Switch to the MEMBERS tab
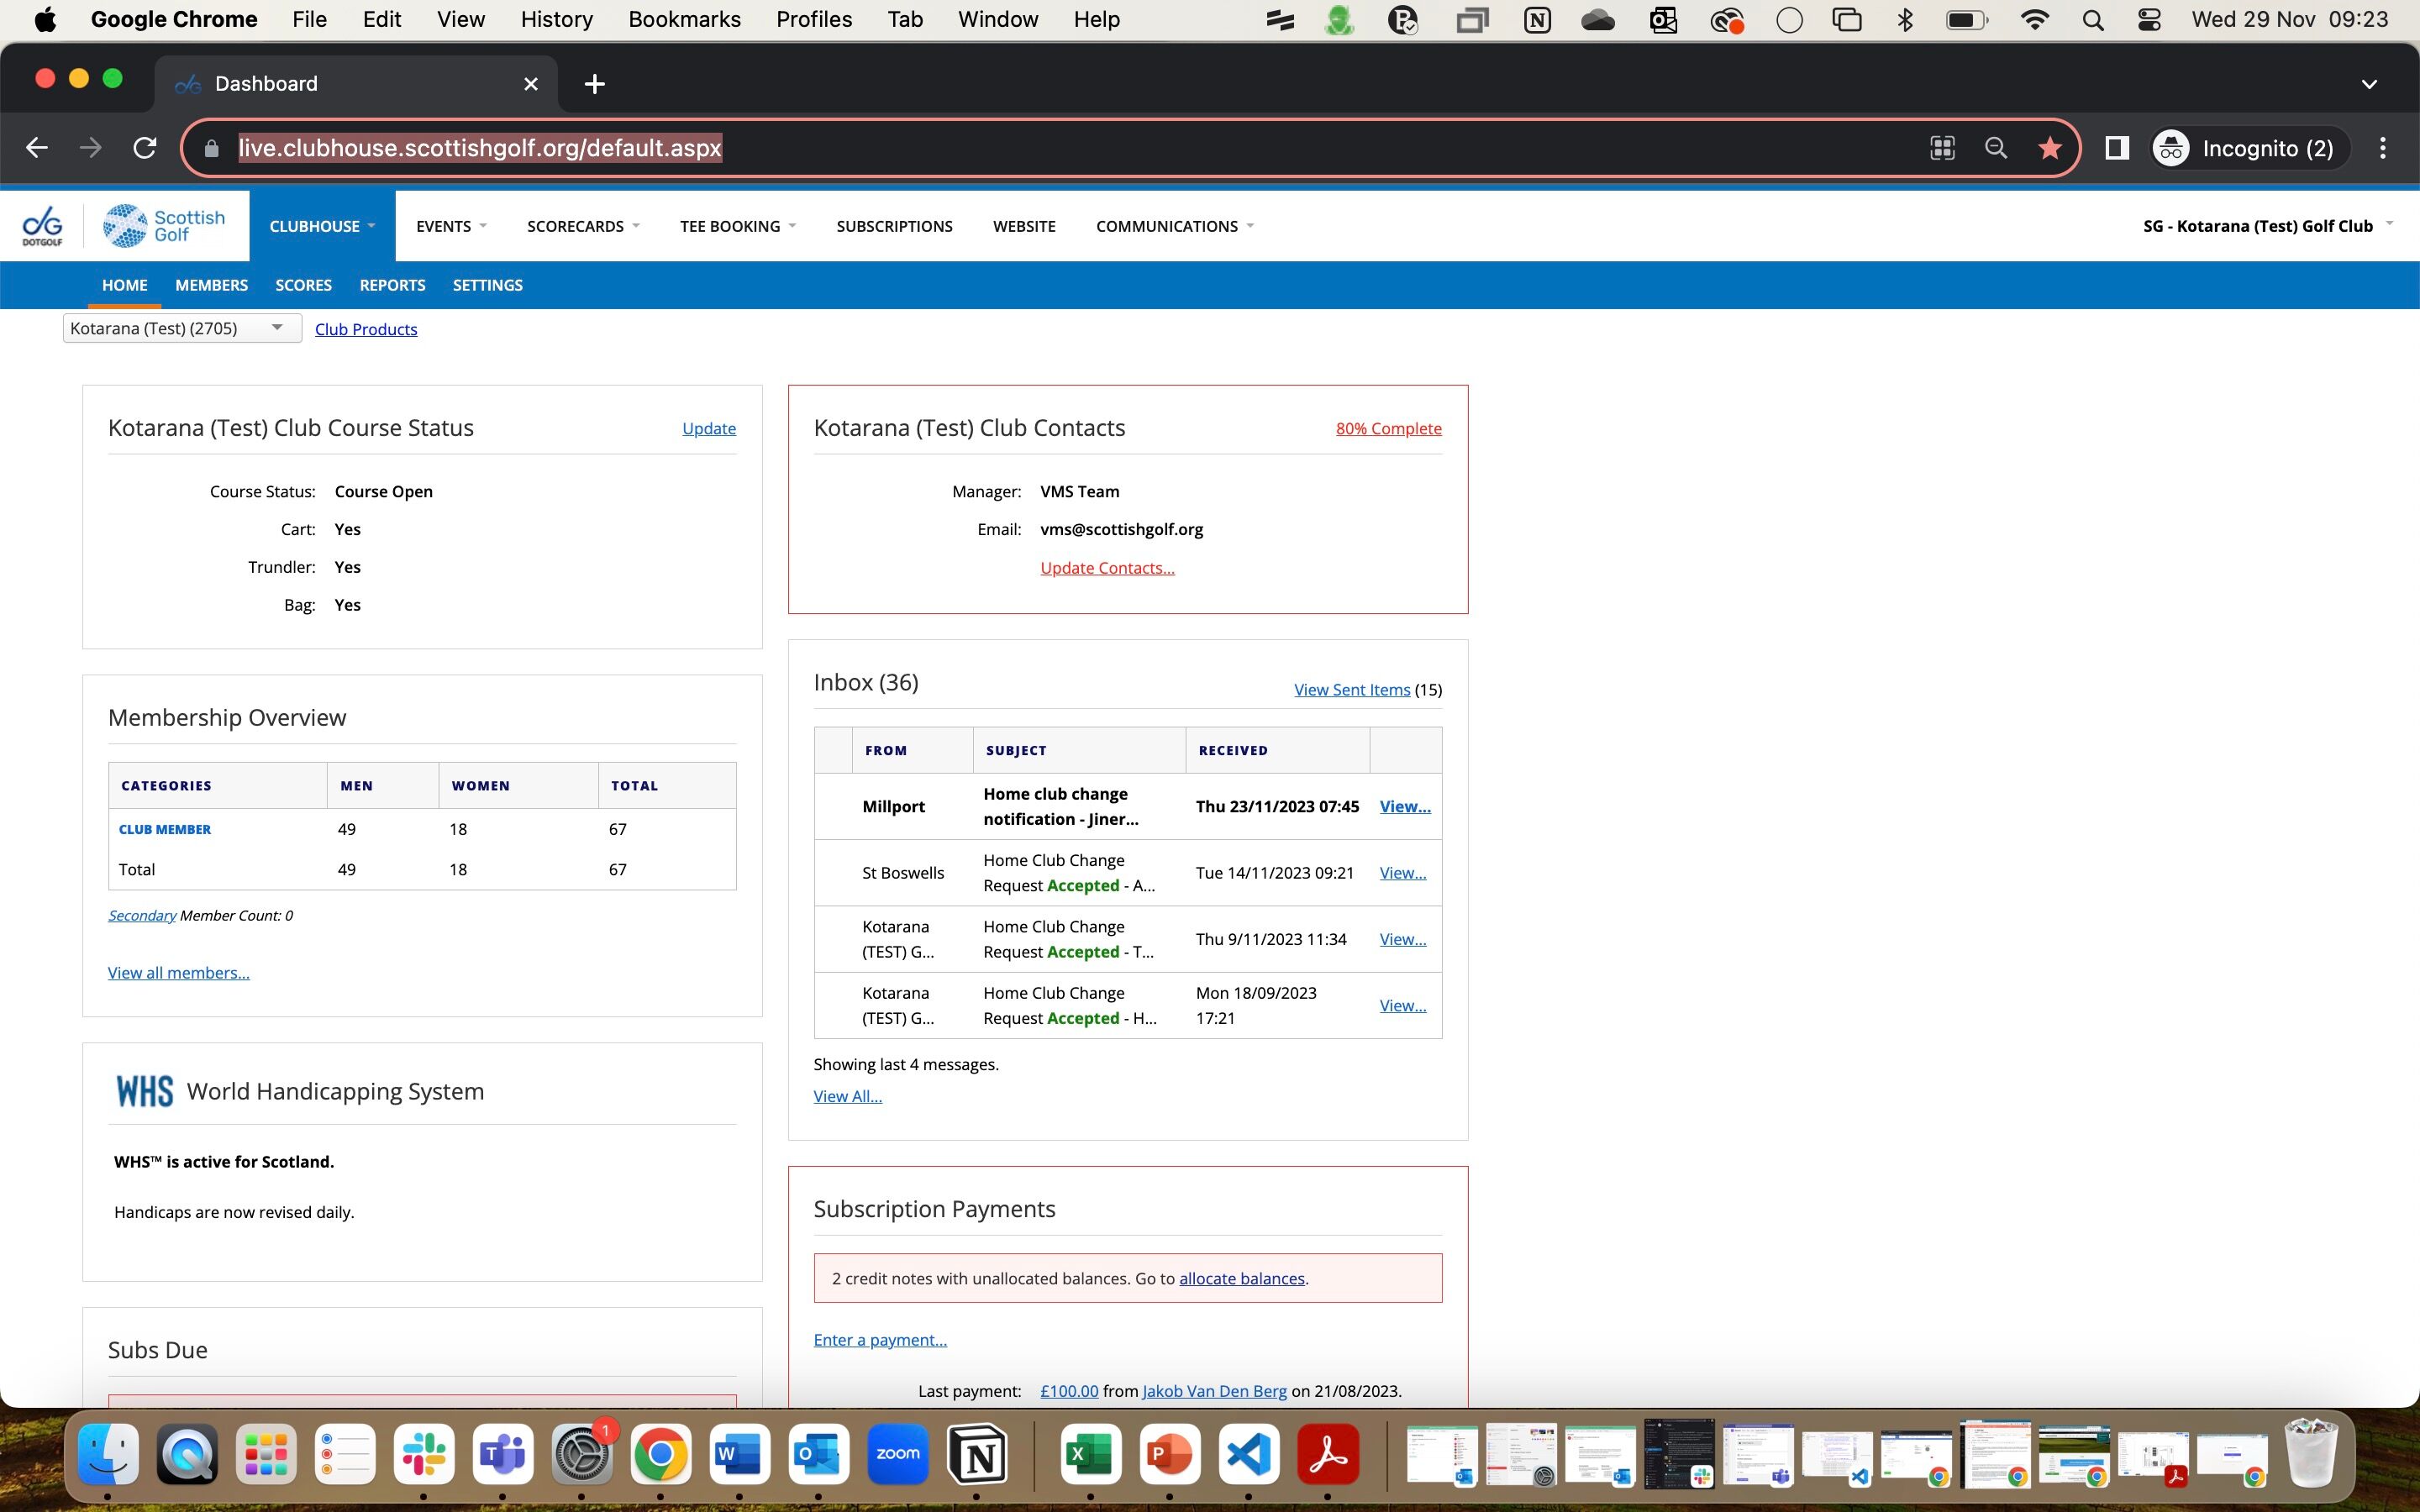 tap(211, 285)
